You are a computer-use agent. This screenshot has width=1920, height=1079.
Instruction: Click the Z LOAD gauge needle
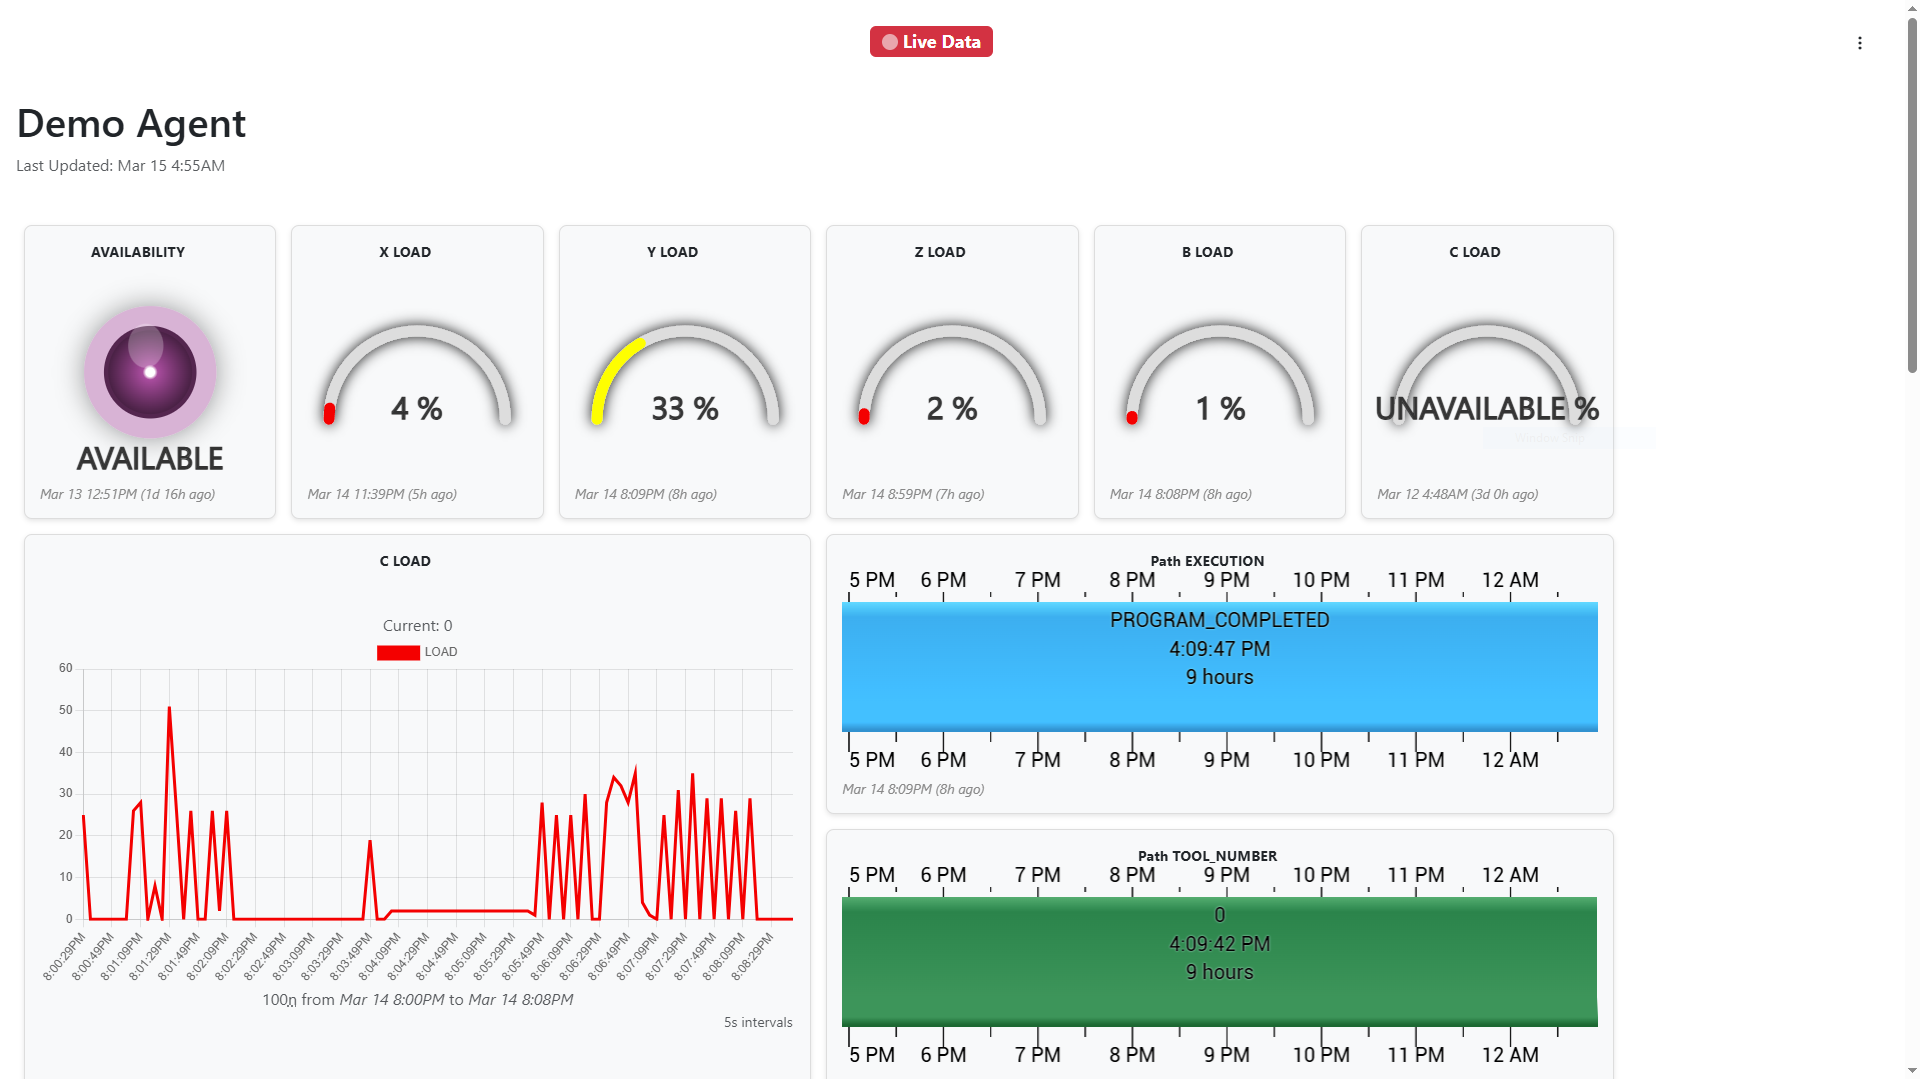[x=862, y=414]
